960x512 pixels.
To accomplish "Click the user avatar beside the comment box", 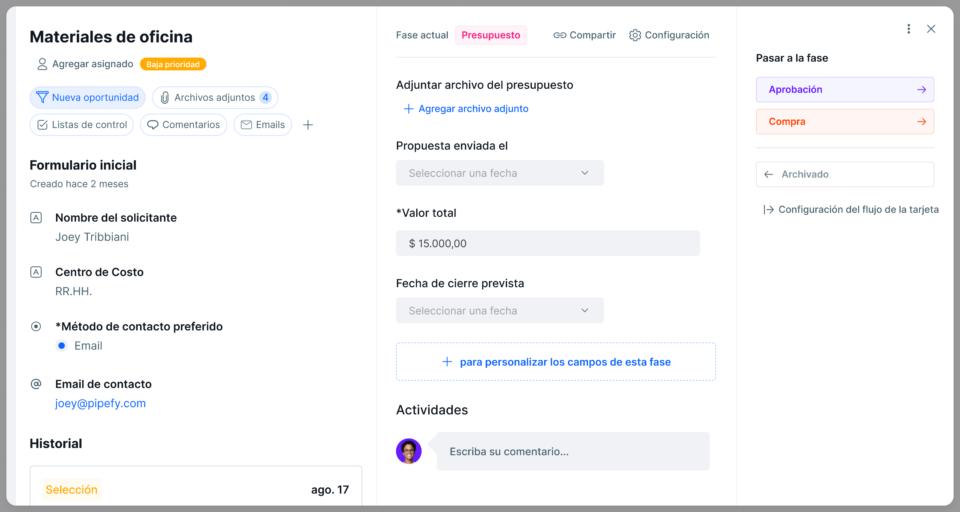I will (x=409, y=451).
